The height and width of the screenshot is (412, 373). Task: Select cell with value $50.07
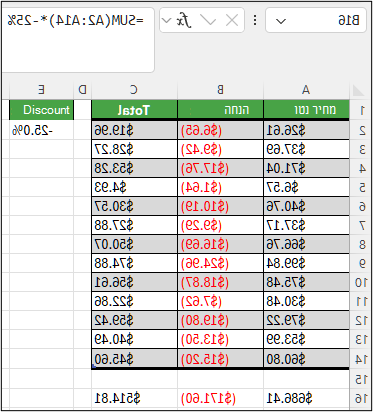(x=134, y=244)
